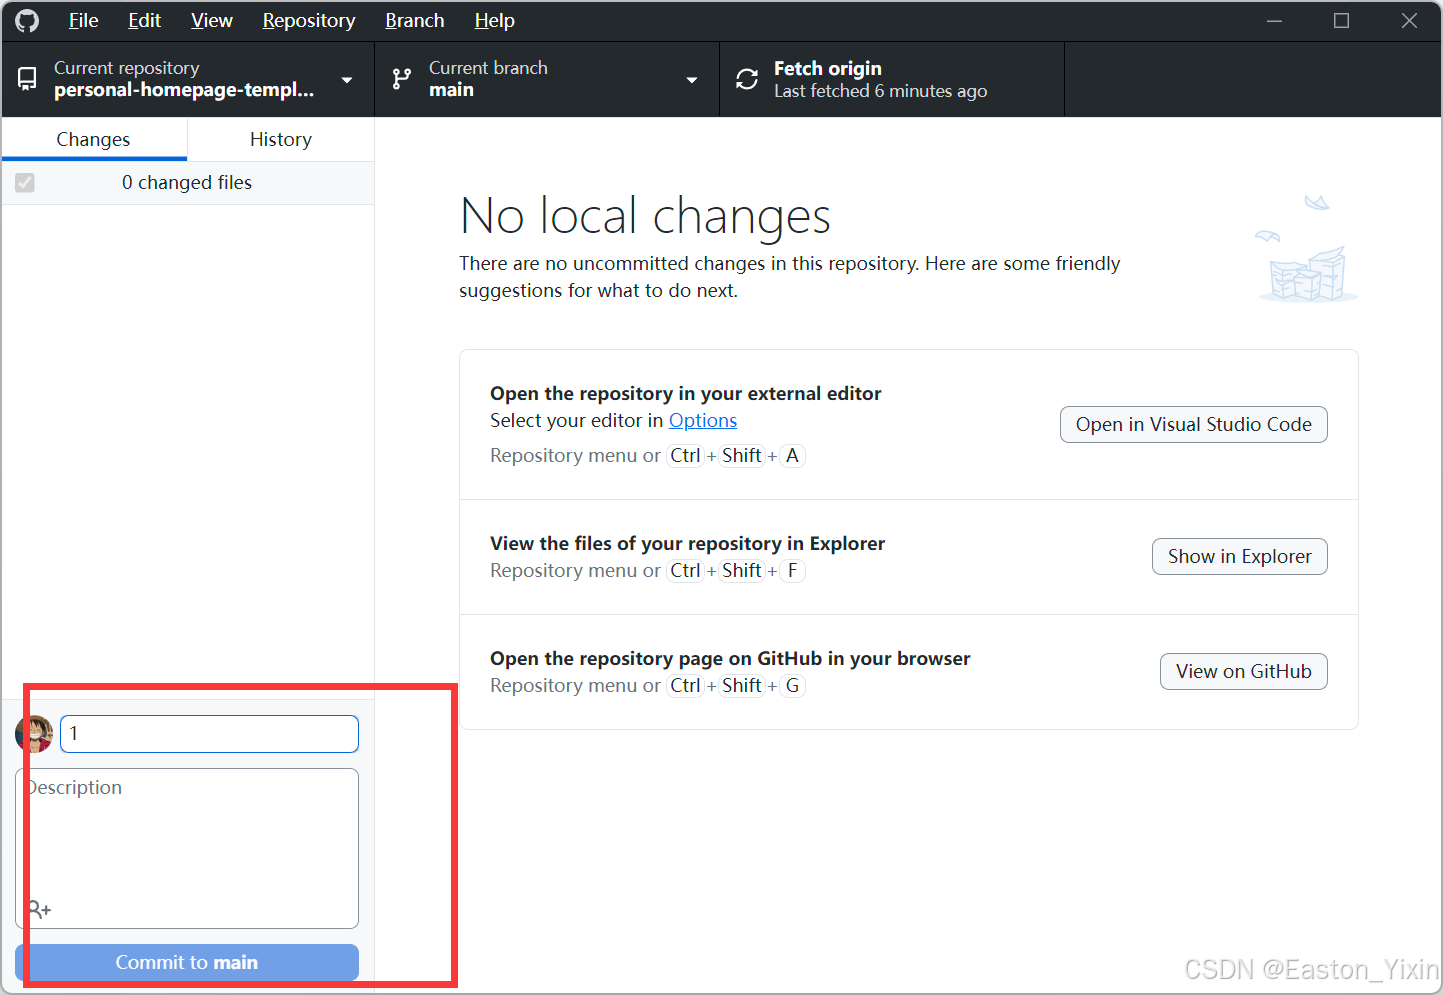Open the File menu

tap(83, 21)
